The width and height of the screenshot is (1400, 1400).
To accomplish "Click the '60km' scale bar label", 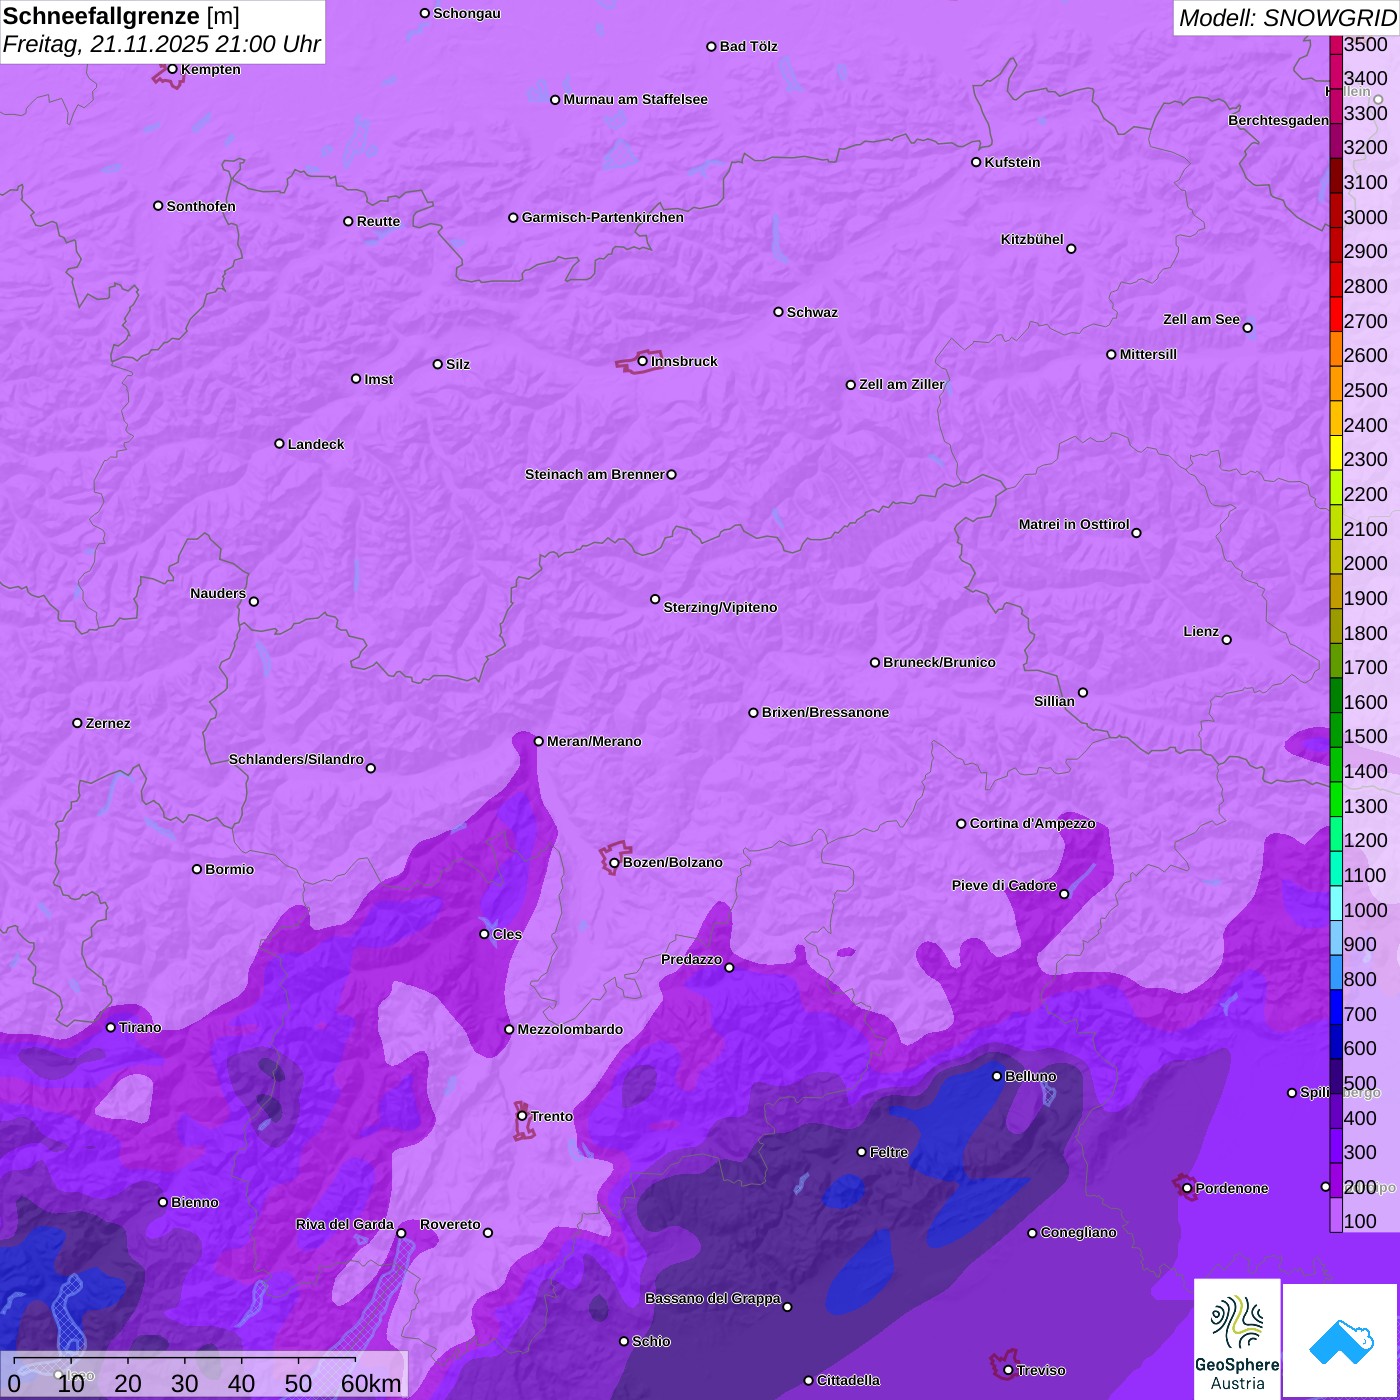I will [x=371, y=1383].
